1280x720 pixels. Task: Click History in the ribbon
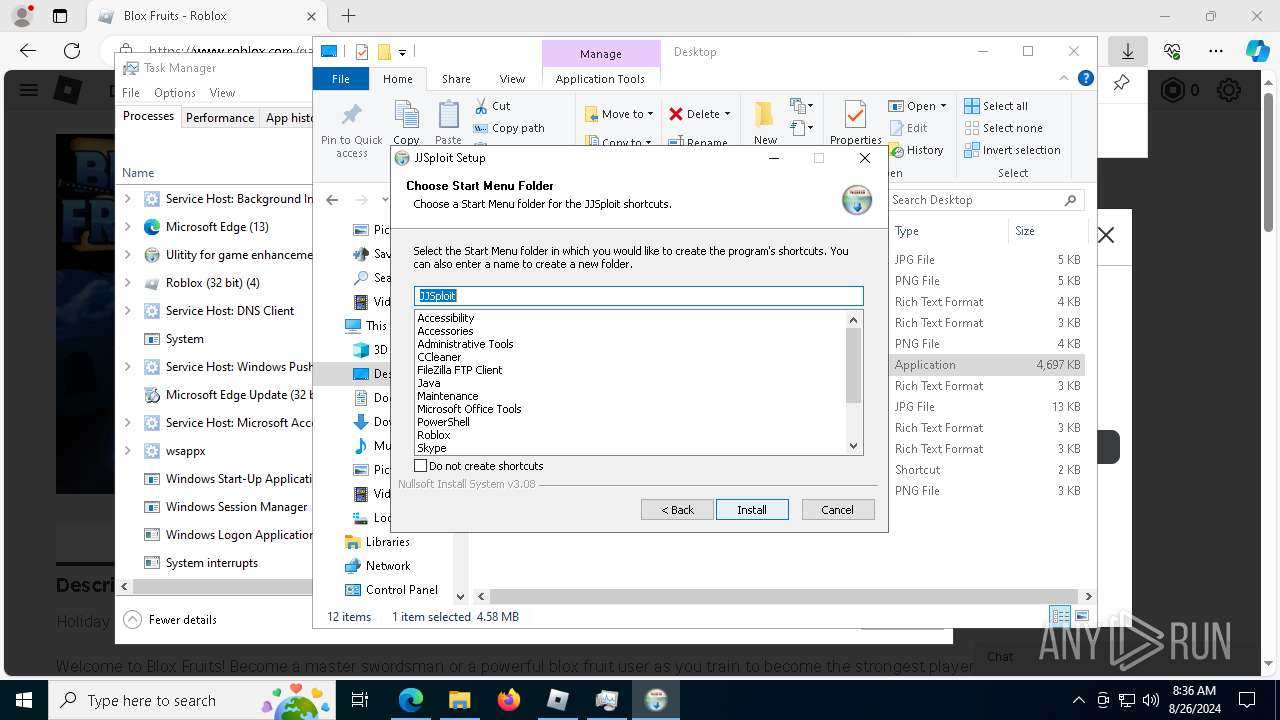915,150
